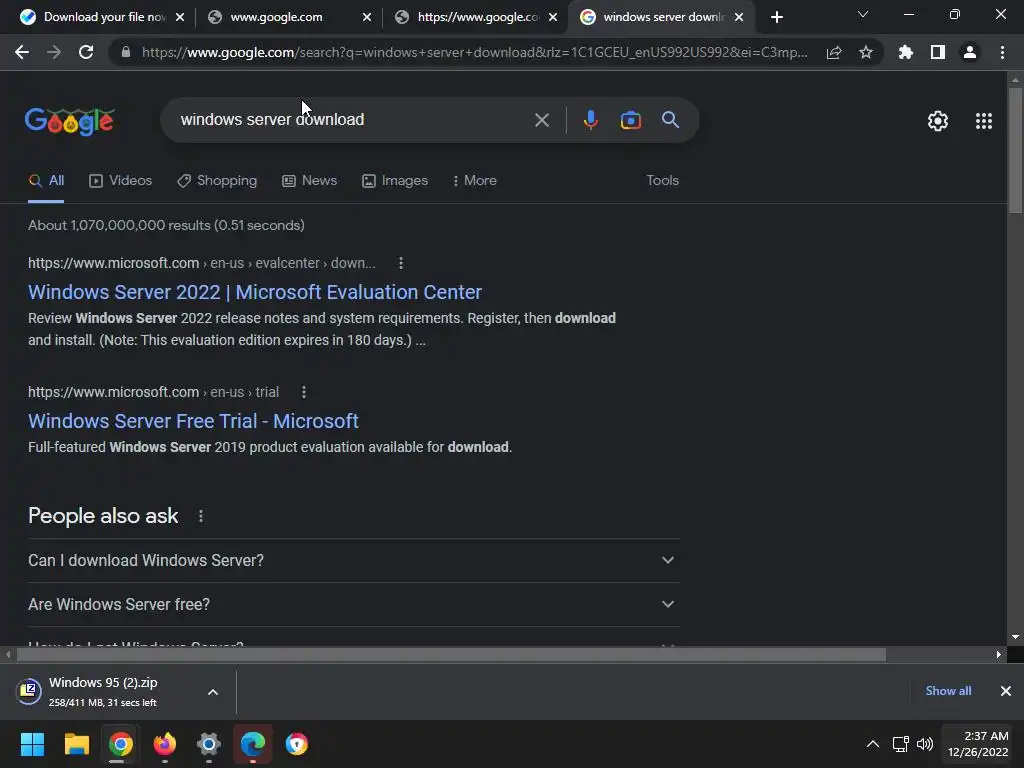The image size is (1024, 768).
Task: Open About for People also ask
Action: (200, 517)
